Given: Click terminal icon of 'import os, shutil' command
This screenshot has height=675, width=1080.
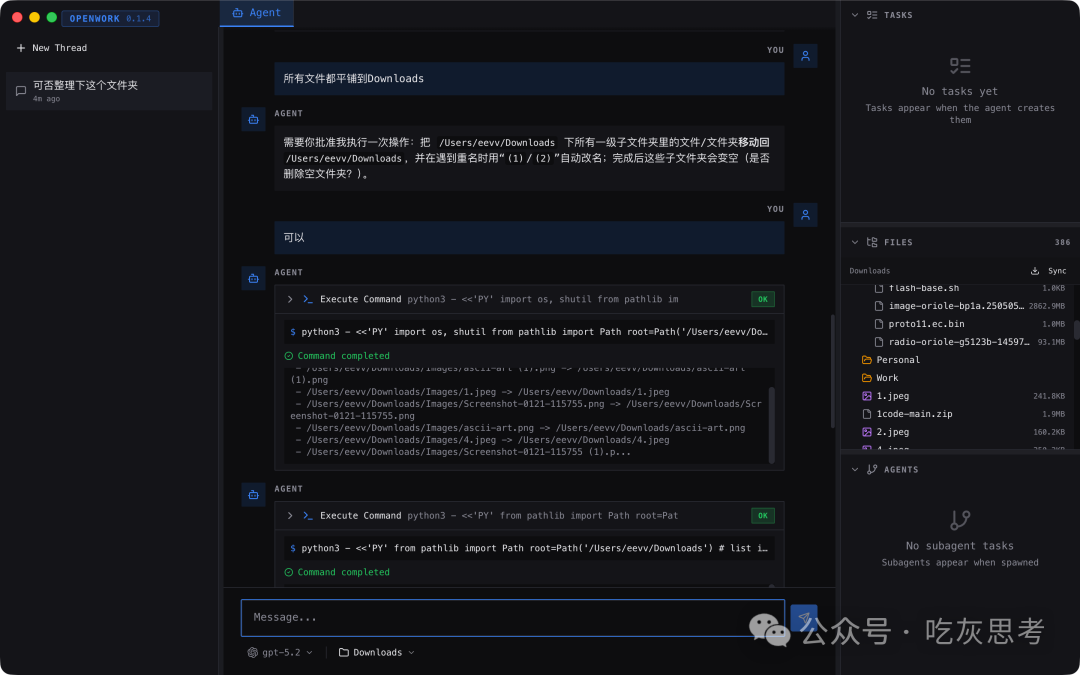Looking at the screenshot, I should [308, 300].
